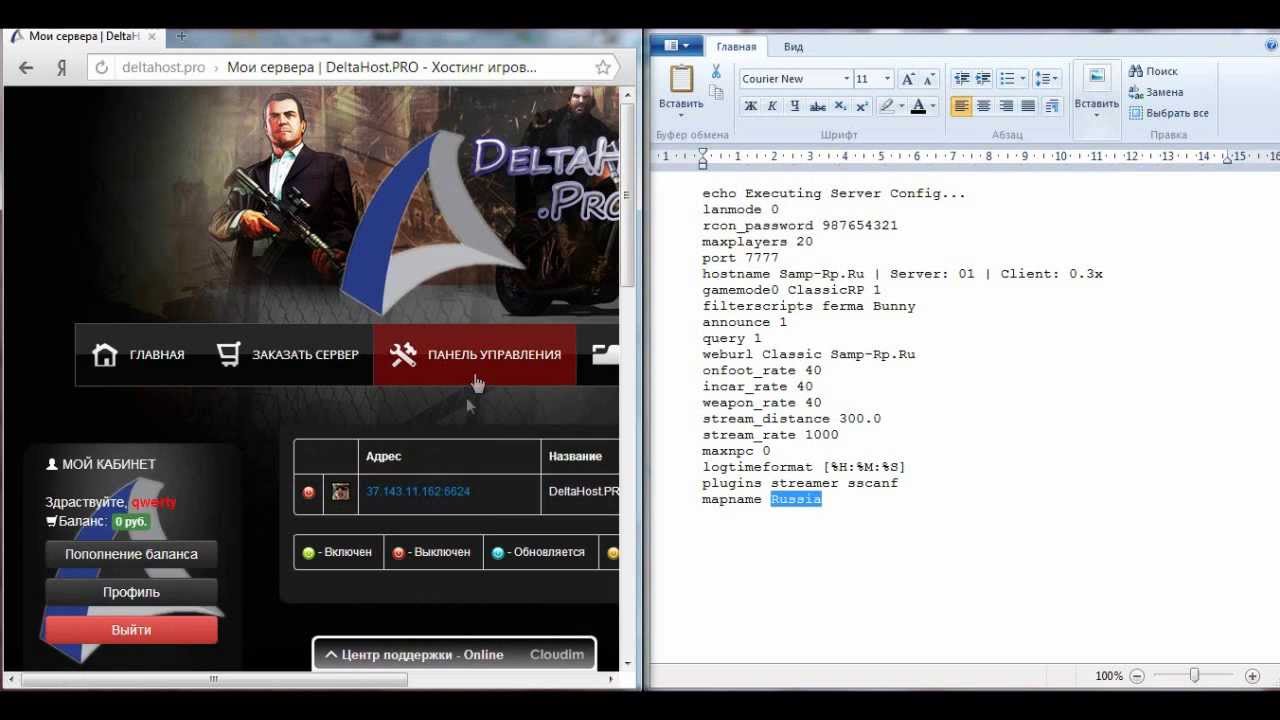Viewport: 1280px width, 720px height.
Task: Click the server game icon thumbnail
Action: point(341,492)
